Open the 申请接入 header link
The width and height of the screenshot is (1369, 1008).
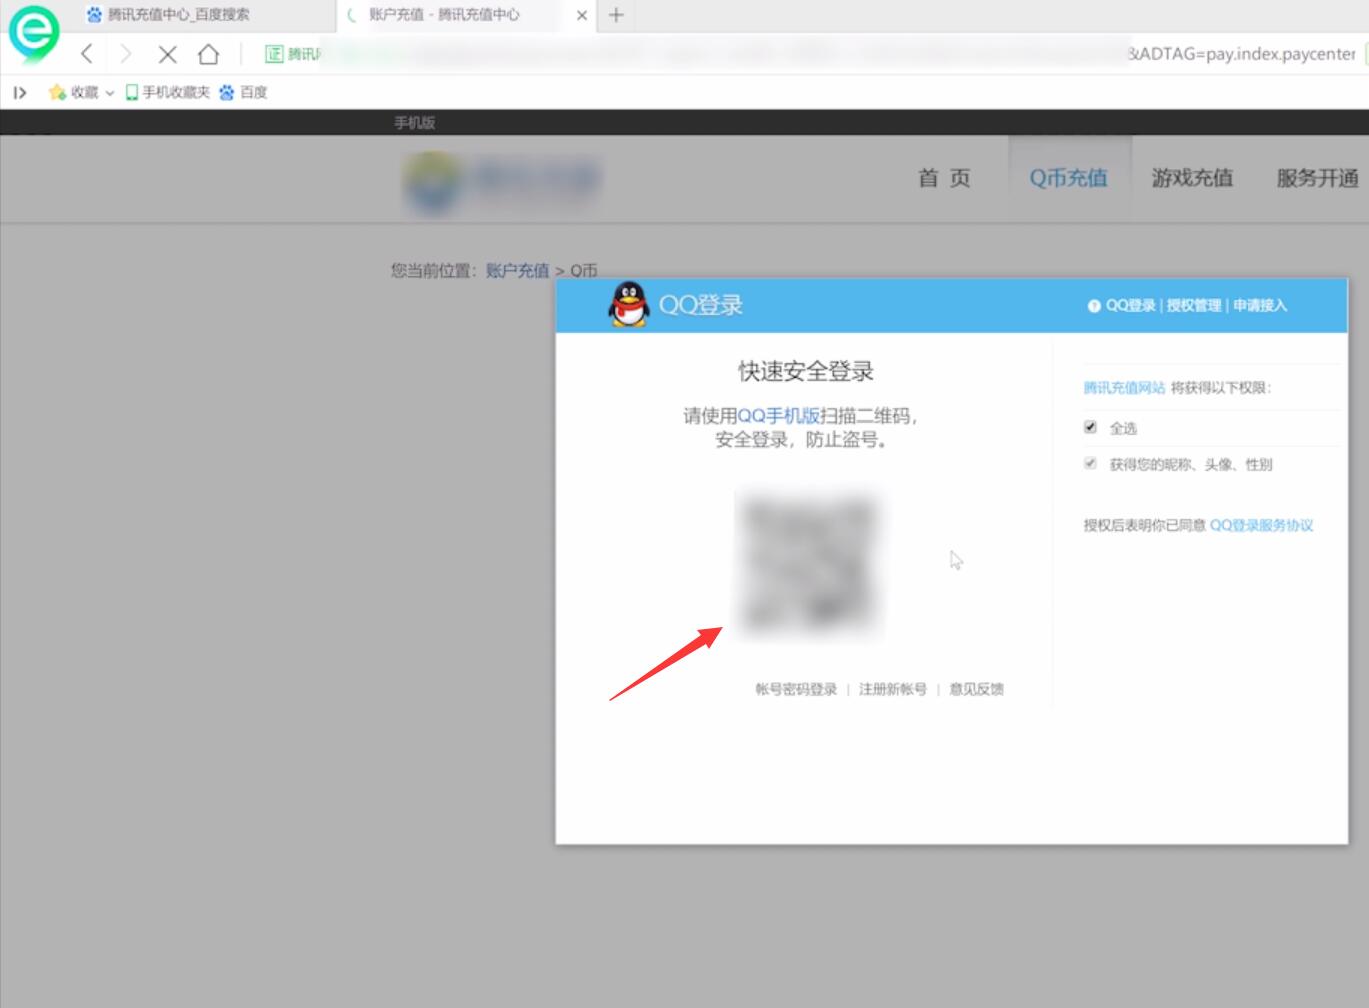(1260, 306)
